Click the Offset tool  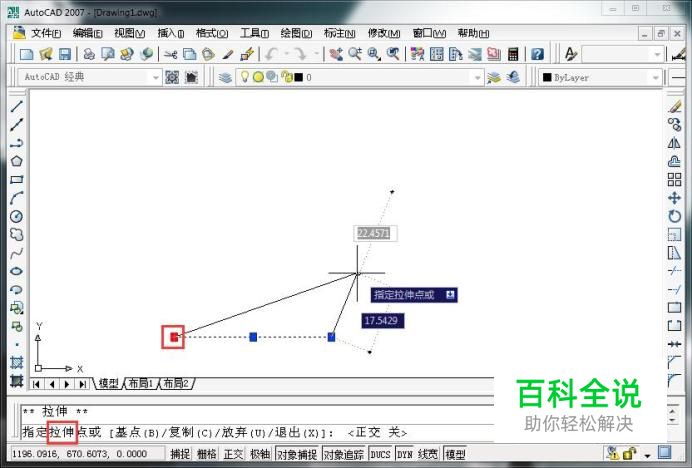[674, 161]
